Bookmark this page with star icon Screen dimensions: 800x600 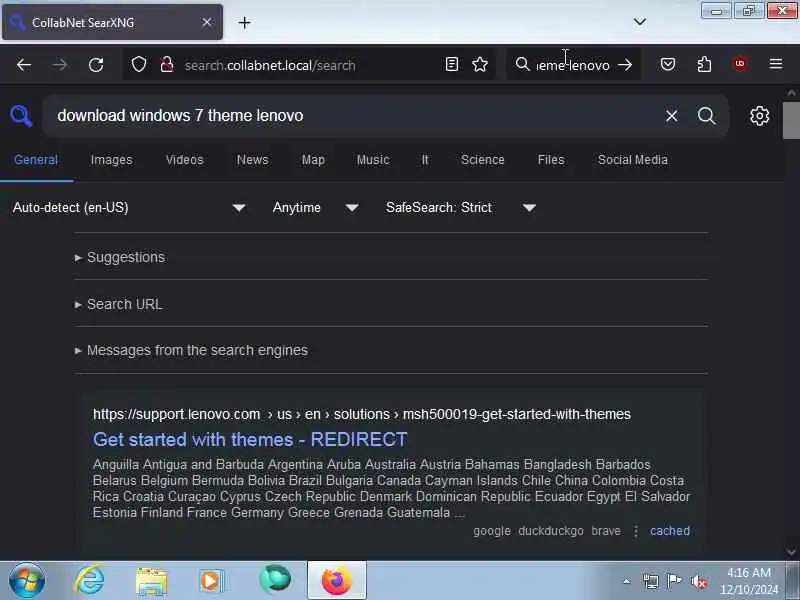tap(480, 64)
